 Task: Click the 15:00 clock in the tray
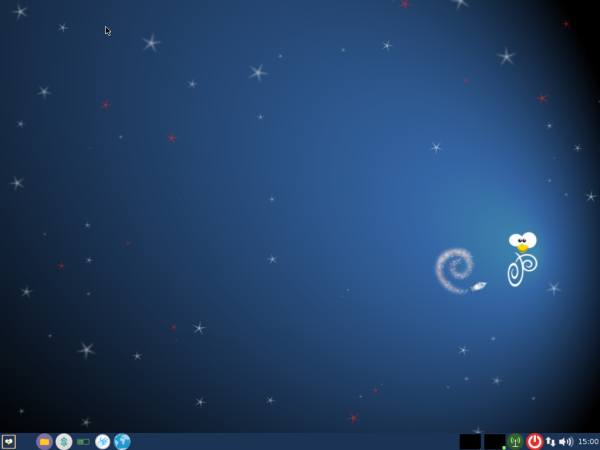point(588,442)
